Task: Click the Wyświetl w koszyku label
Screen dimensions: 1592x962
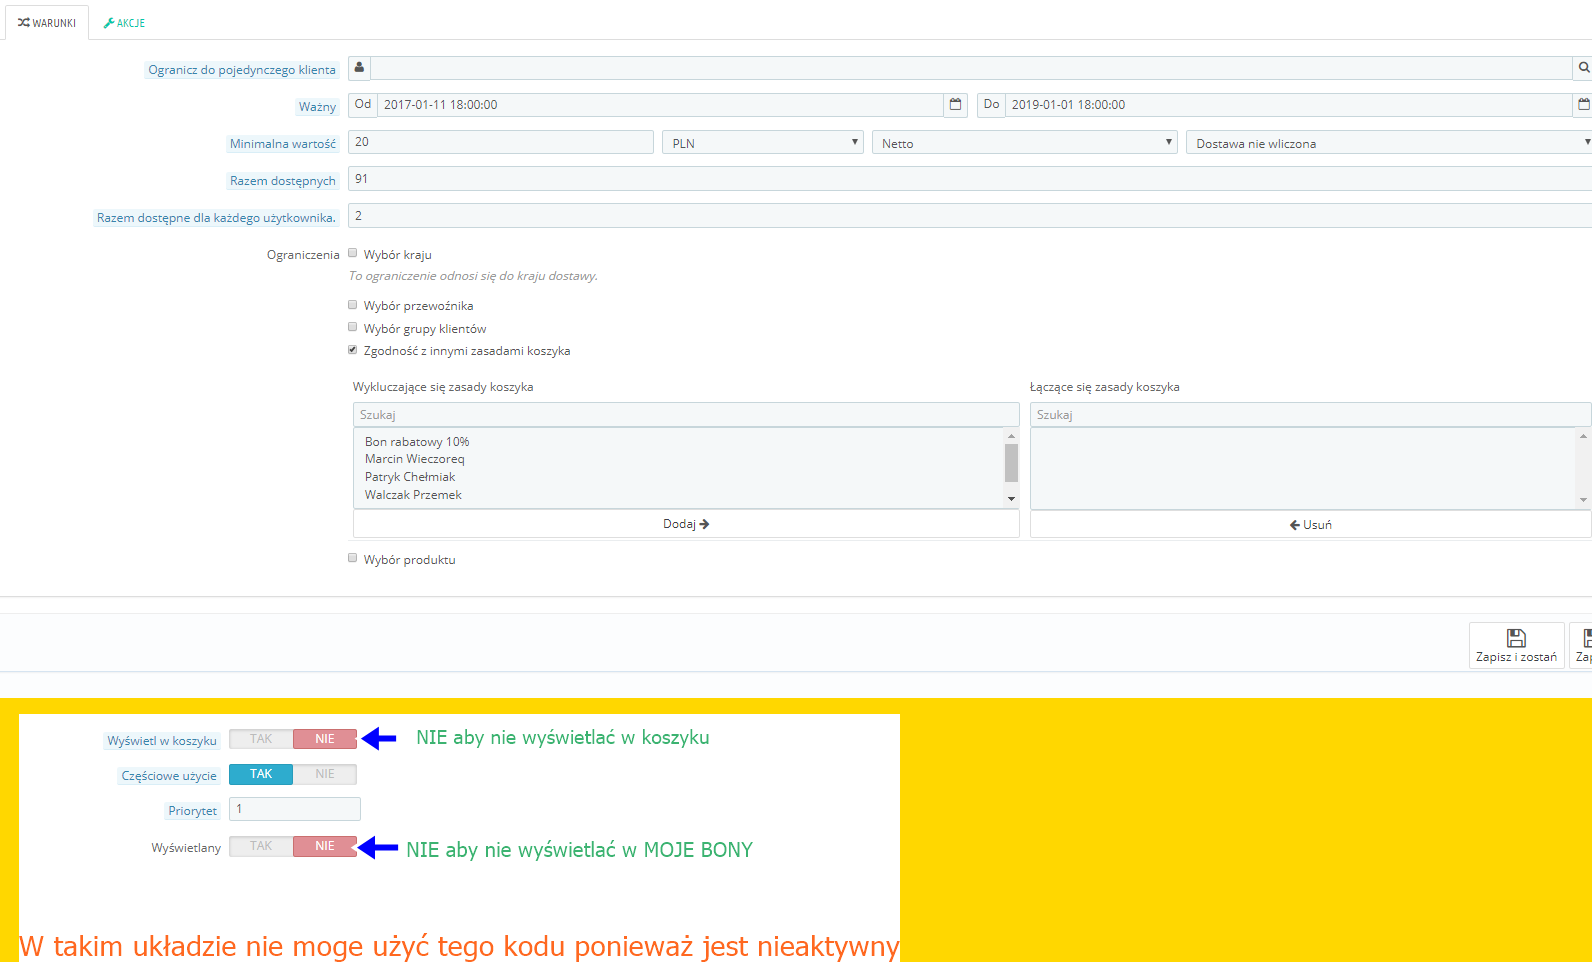Action: pyautogui.click(x=162, y=741)
